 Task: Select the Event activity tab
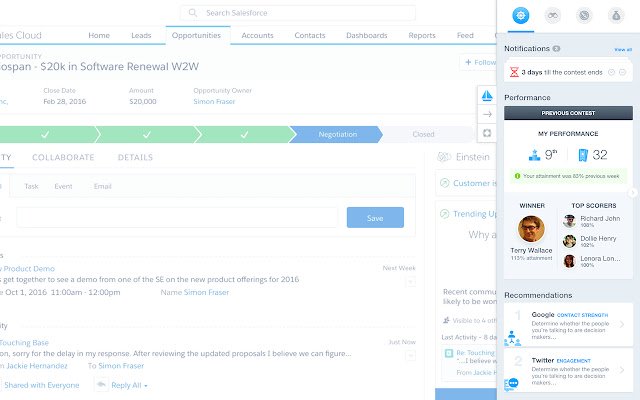63,187
